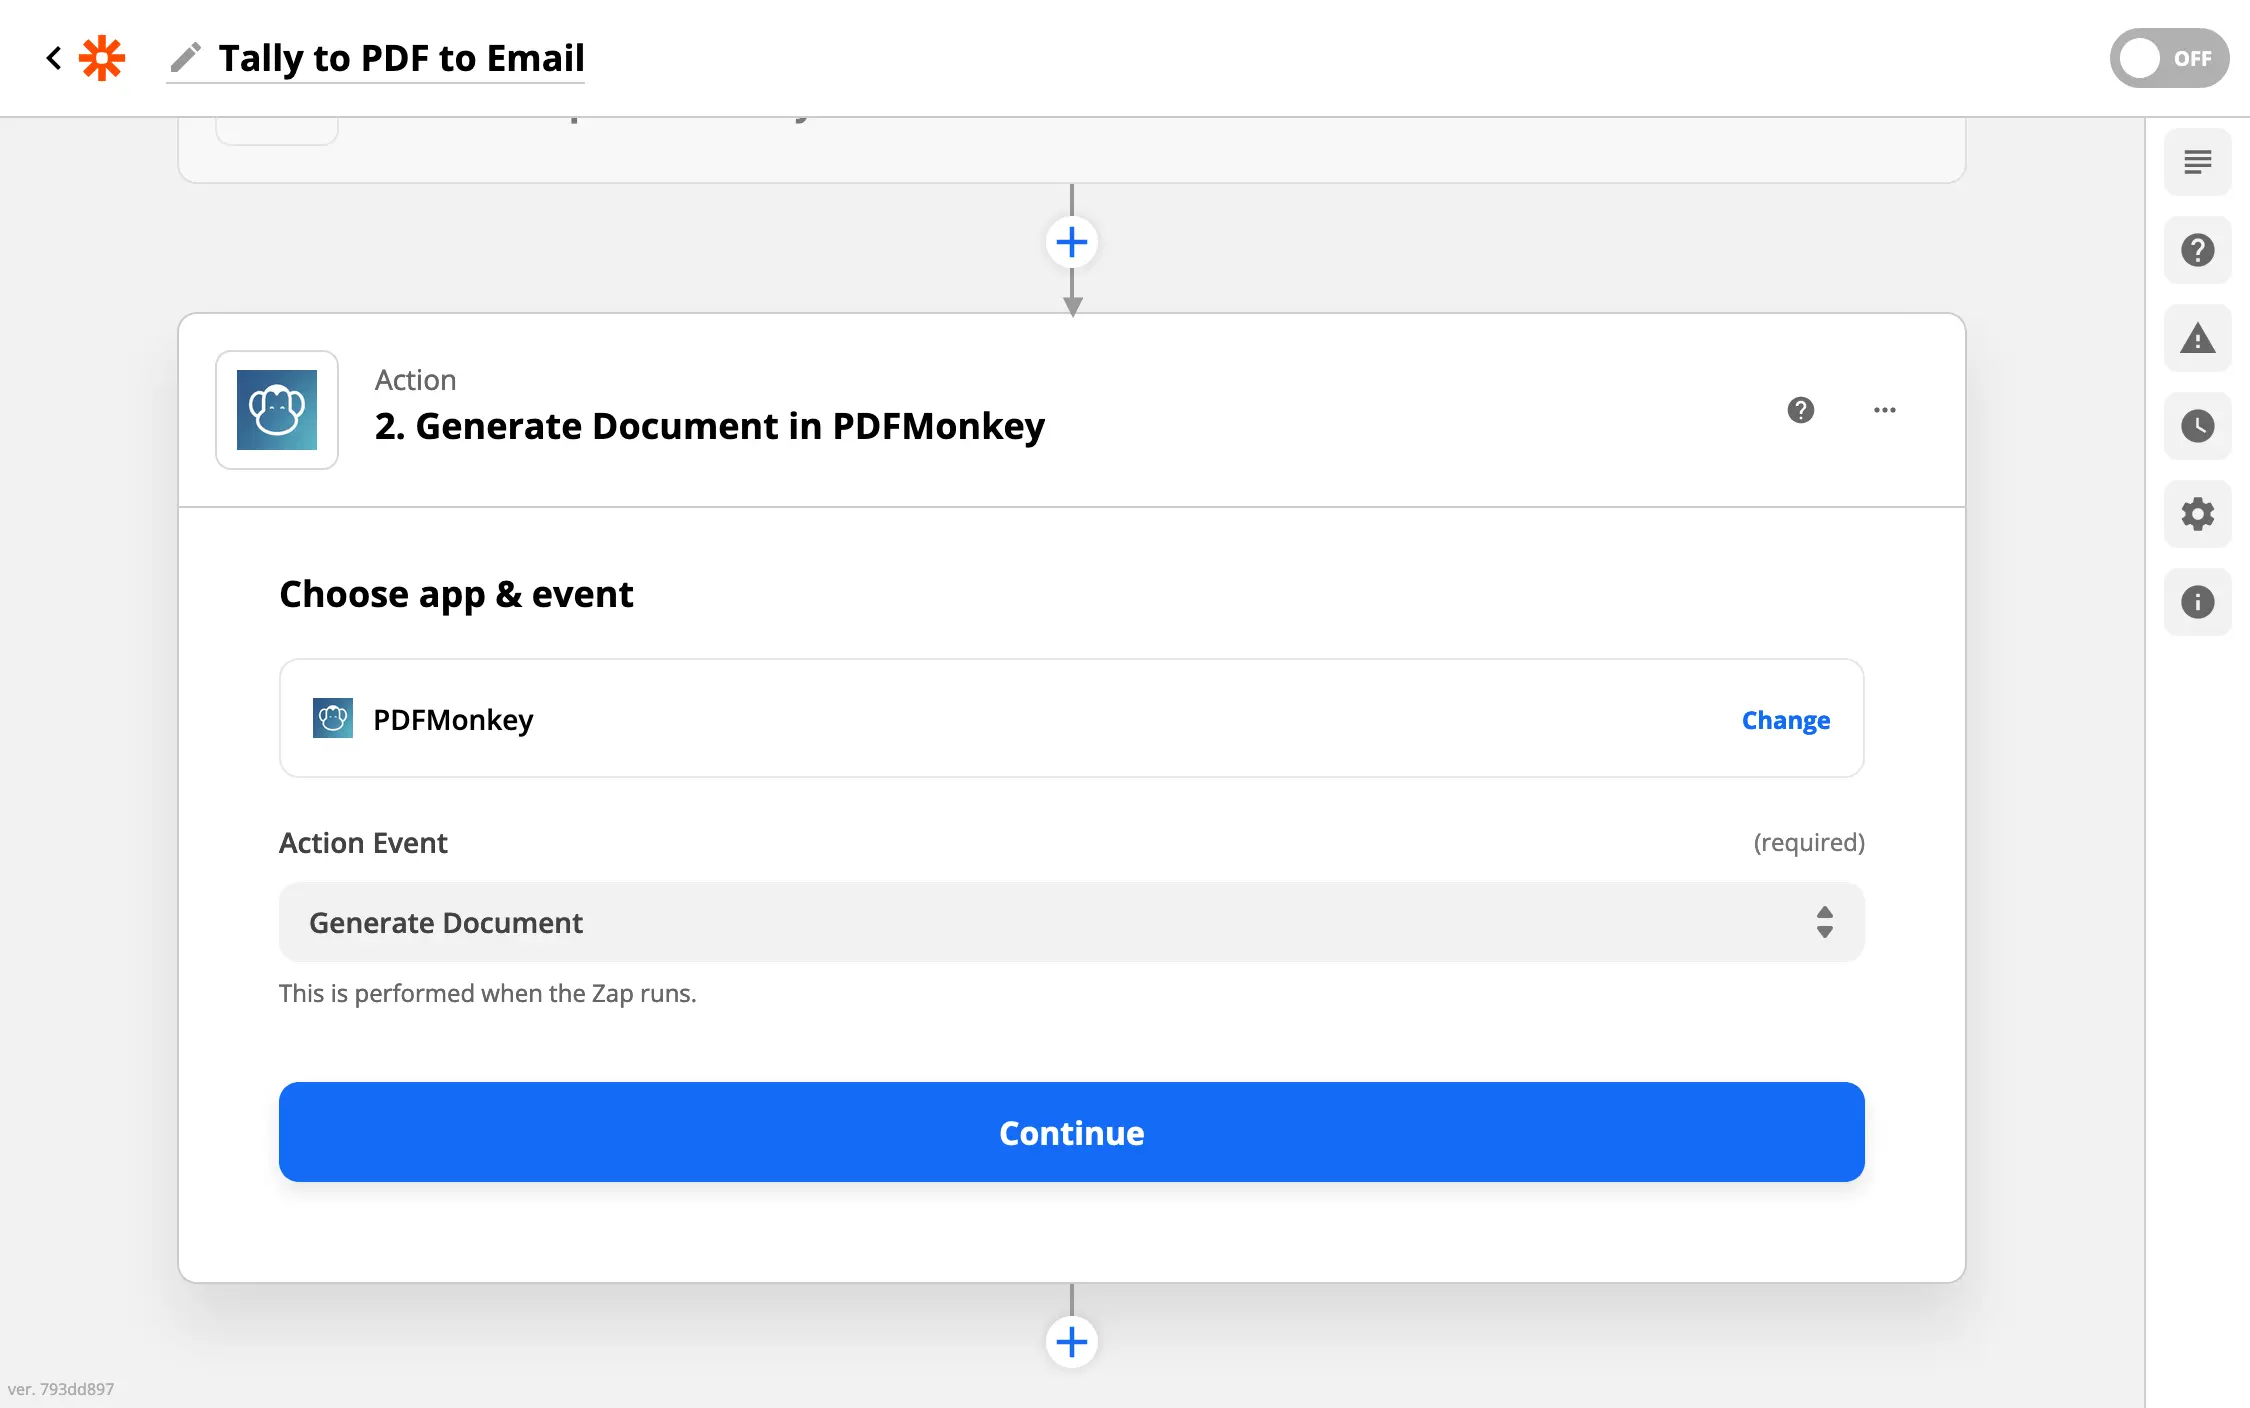This screenshot has height=1408, width=2250.
Task: Add a step above the PDFMonkey action
Action: click(x=1072, y=242)
